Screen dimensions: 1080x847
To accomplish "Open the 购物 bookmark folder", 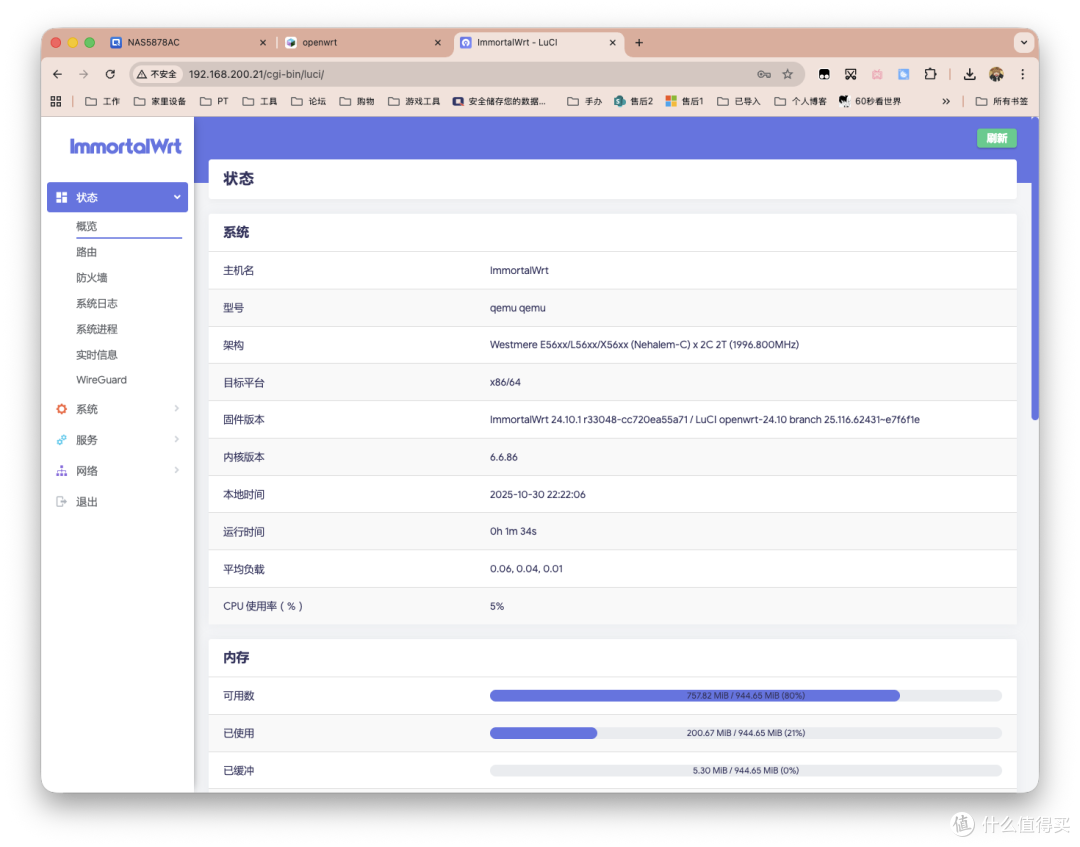I will click(x=357, y=101).
